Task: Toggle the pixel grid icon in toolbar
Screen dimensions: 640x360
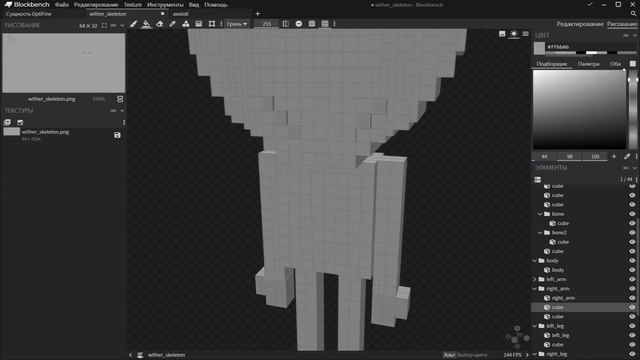Action: pyautogui.click(x=325, y=24)
